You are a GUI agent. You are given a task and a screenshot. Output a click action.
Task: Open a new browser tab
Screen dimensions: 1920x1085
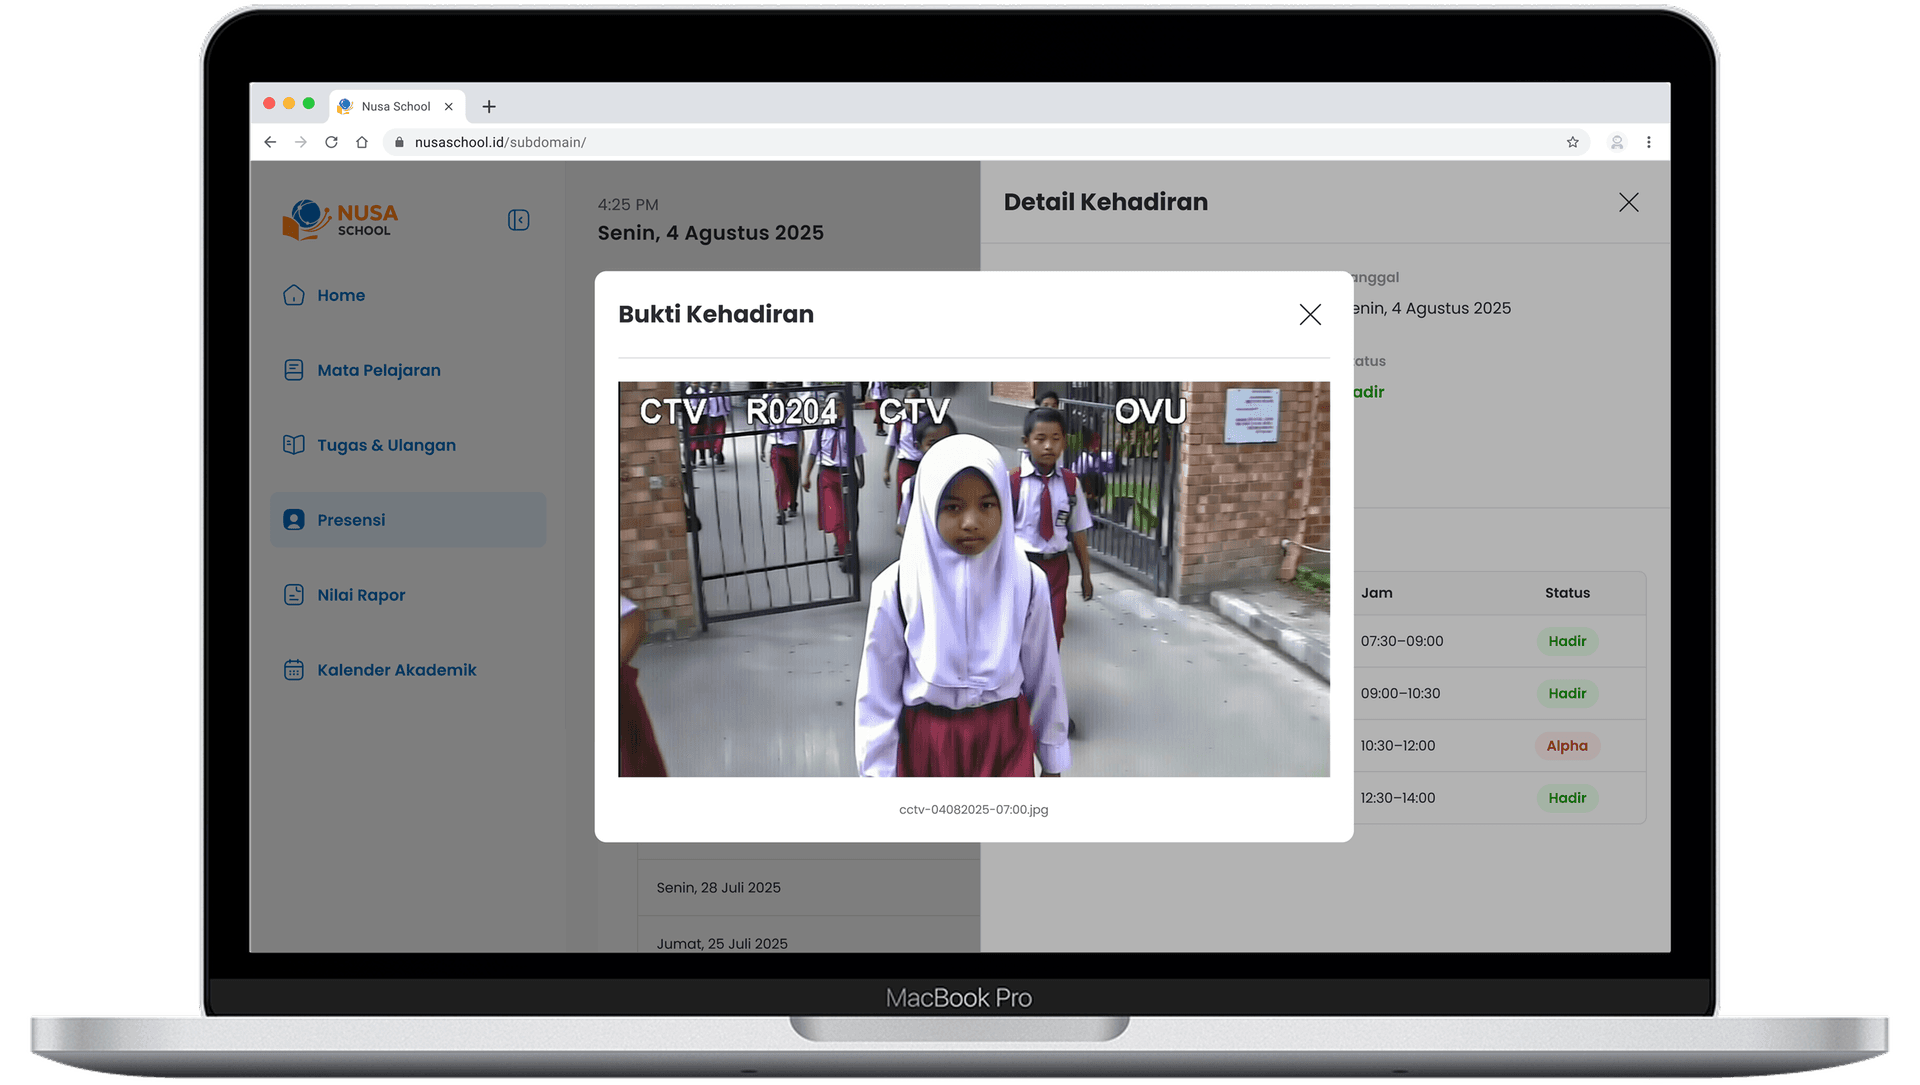[x=489, y=106]
